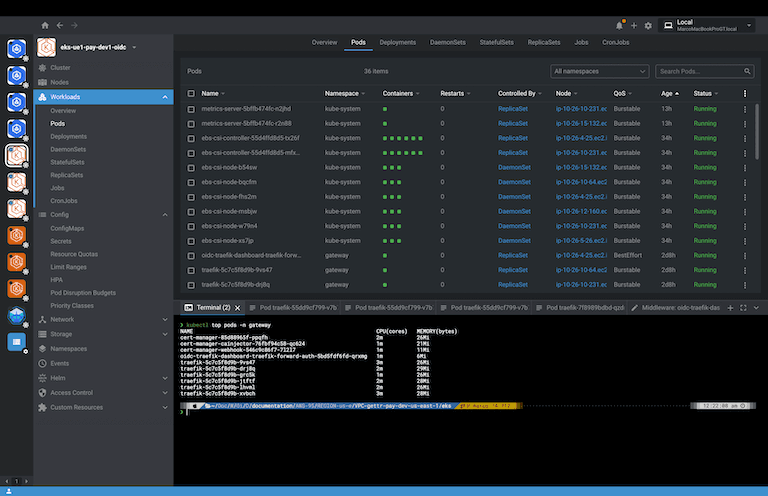Open Secrets under Config
This screenshot has height=496, width=768.
click(x=61, y=241)
